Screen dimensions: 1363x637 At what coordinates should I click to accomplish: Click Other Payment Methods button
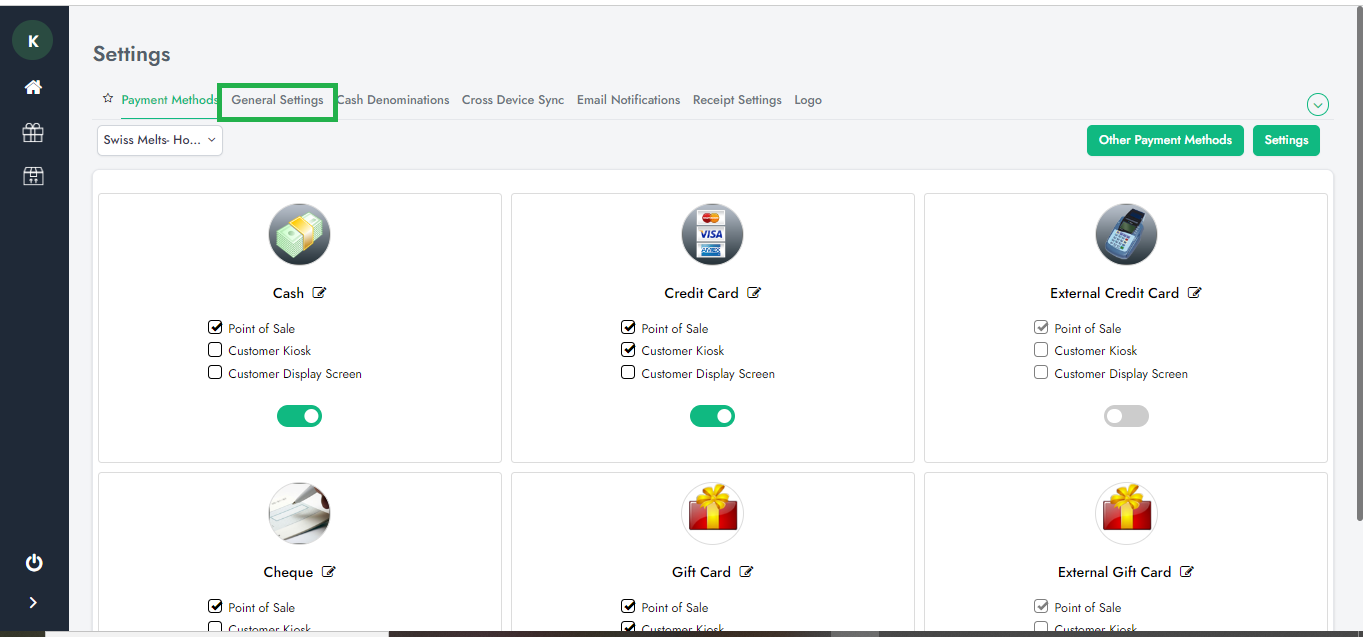coord(1165,140)
